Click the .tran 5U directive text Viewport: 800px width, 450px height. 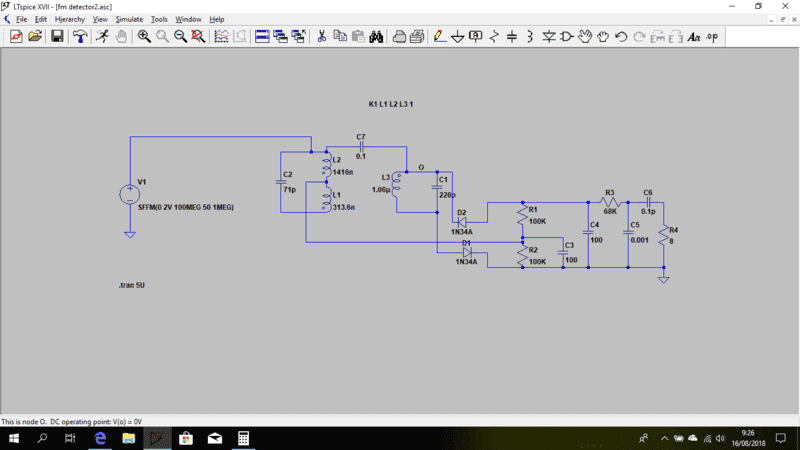coord(131,285)
